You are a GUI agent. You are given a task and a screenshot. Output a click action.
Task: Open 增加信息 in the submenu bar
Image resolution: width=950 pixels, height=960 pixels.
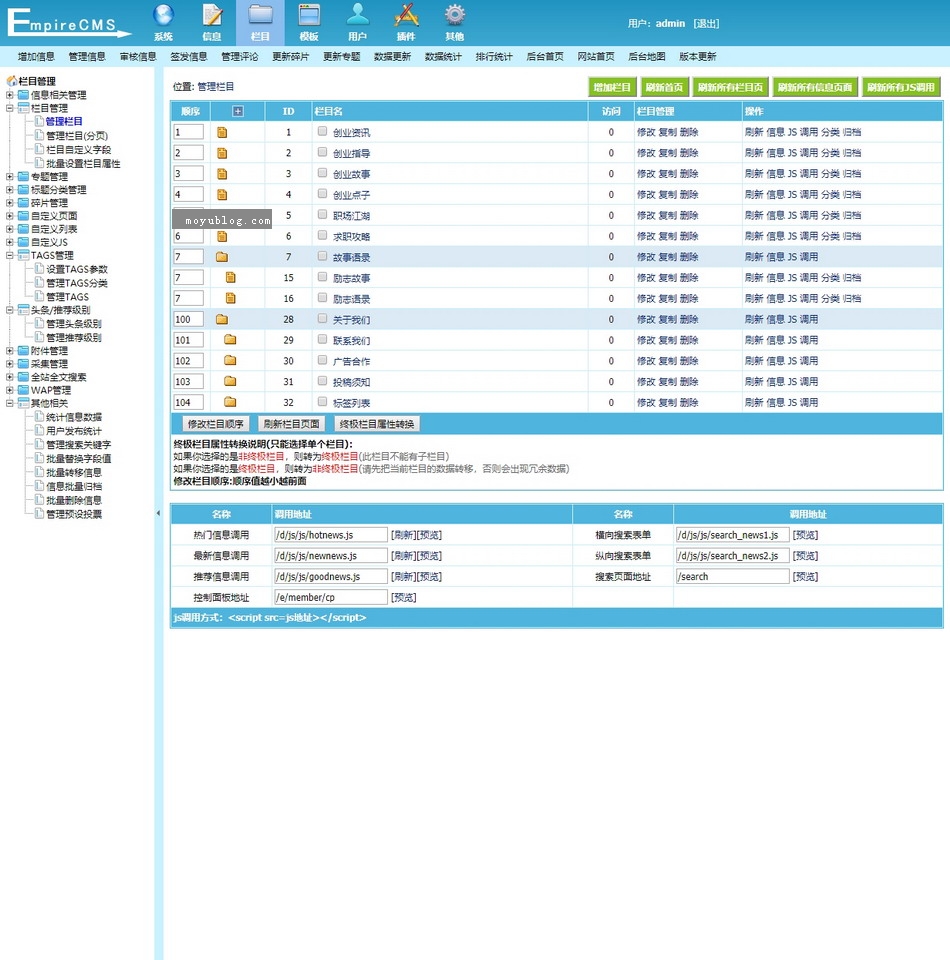pyautogui.click(x=36, y=56)
